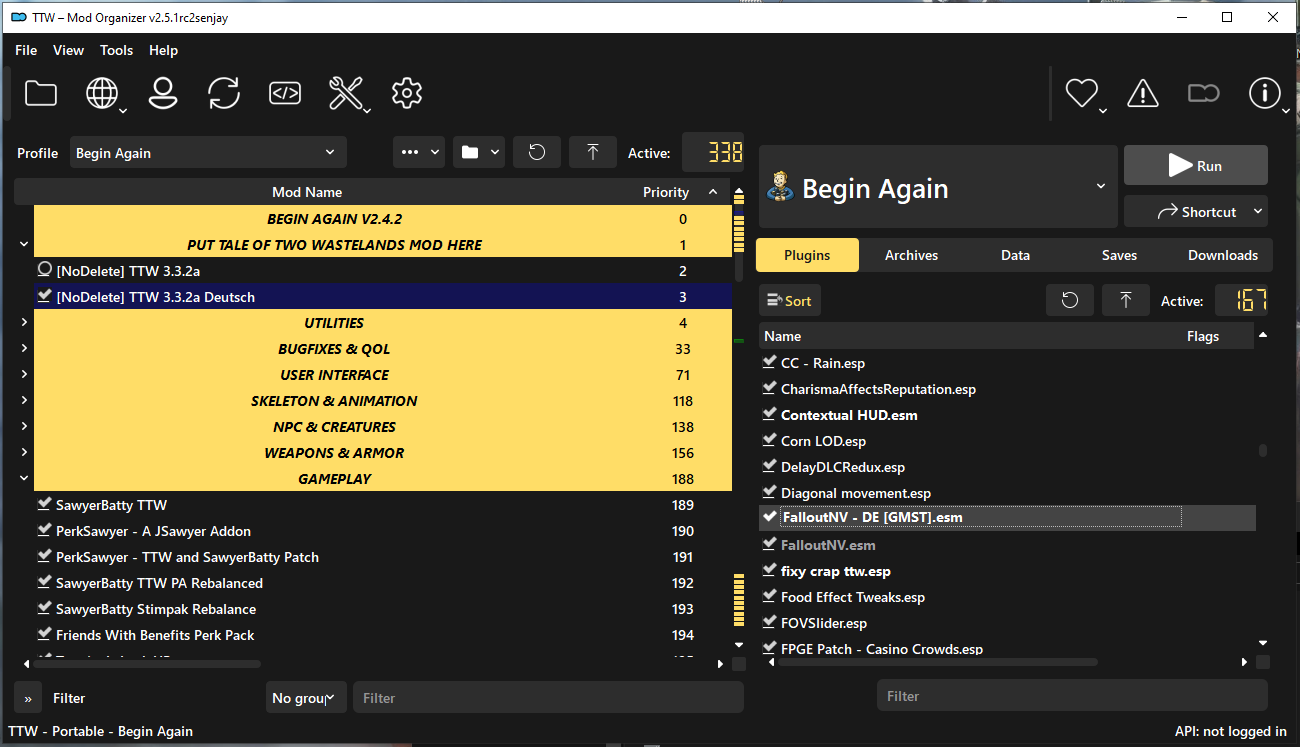
Task: Open the tools wrench and screwdriver icon
Action: click(346, 93)
